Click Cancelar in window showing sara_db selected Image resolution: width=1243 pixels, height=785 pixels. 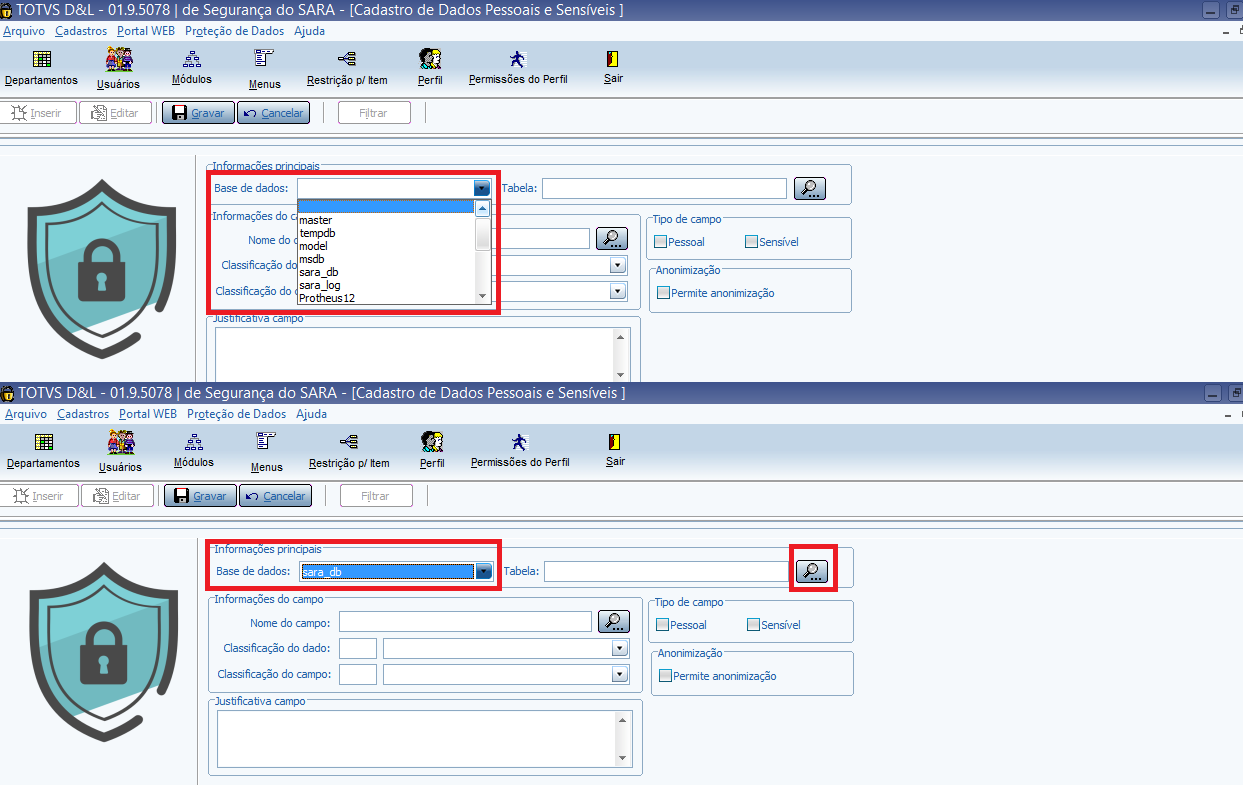tap(275, 496)
